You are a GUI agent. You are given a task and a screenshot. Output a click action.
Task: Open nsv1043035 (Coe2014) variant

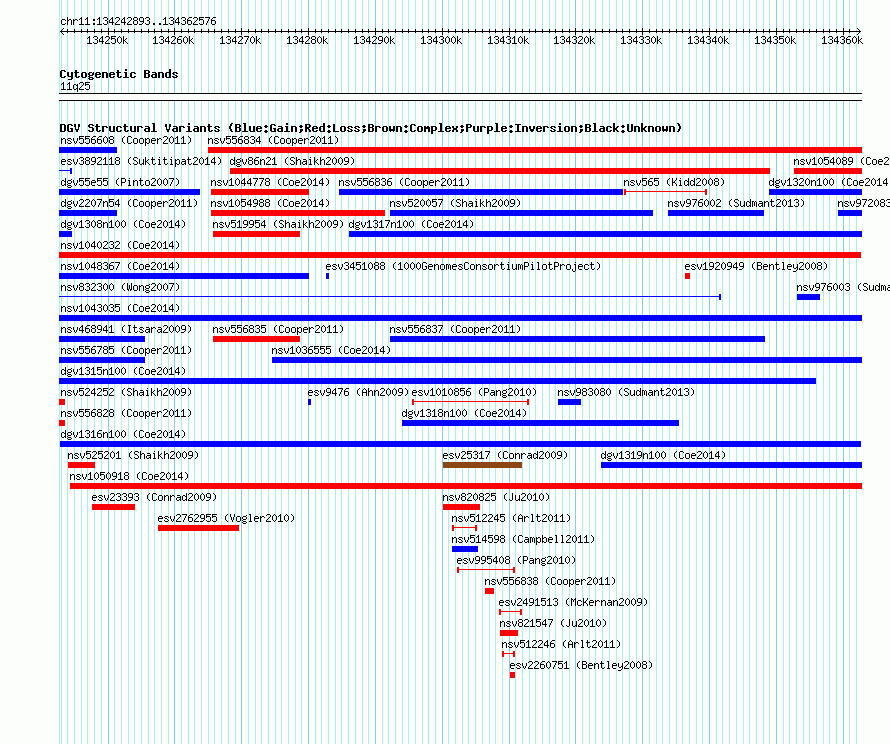[x=120, y=308]
